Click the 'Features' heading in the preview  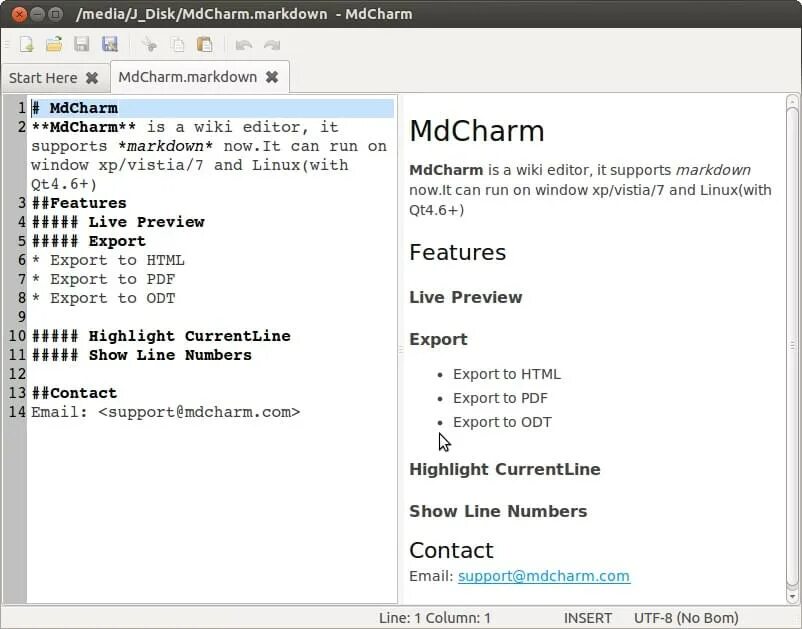[x=458, y=252]
